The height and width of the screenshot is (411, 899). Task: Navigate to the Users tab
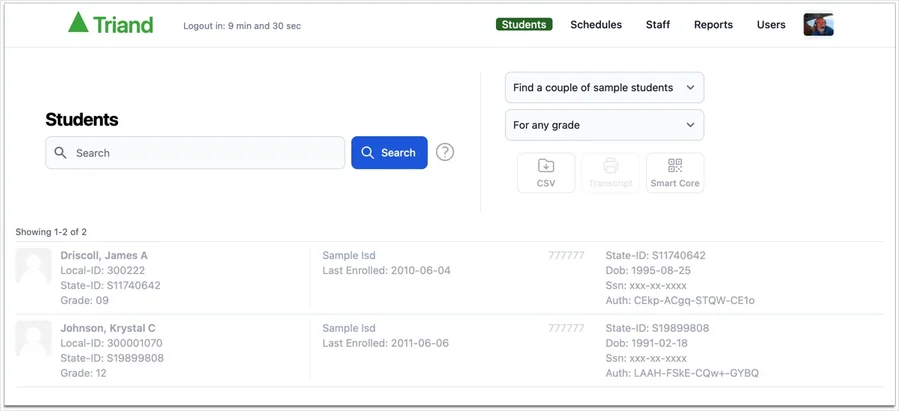tap(771, 25)
